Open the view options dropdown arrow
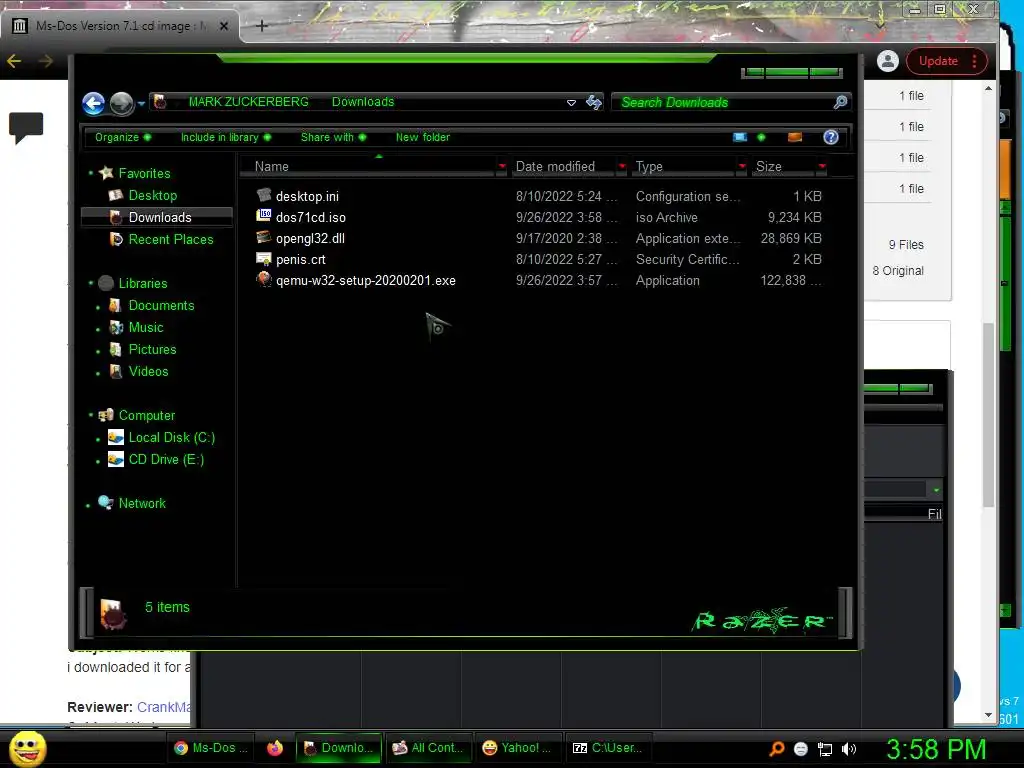The width and height of the screenshot is (1024, 768). pyautogui.click(x=761, y=137)
